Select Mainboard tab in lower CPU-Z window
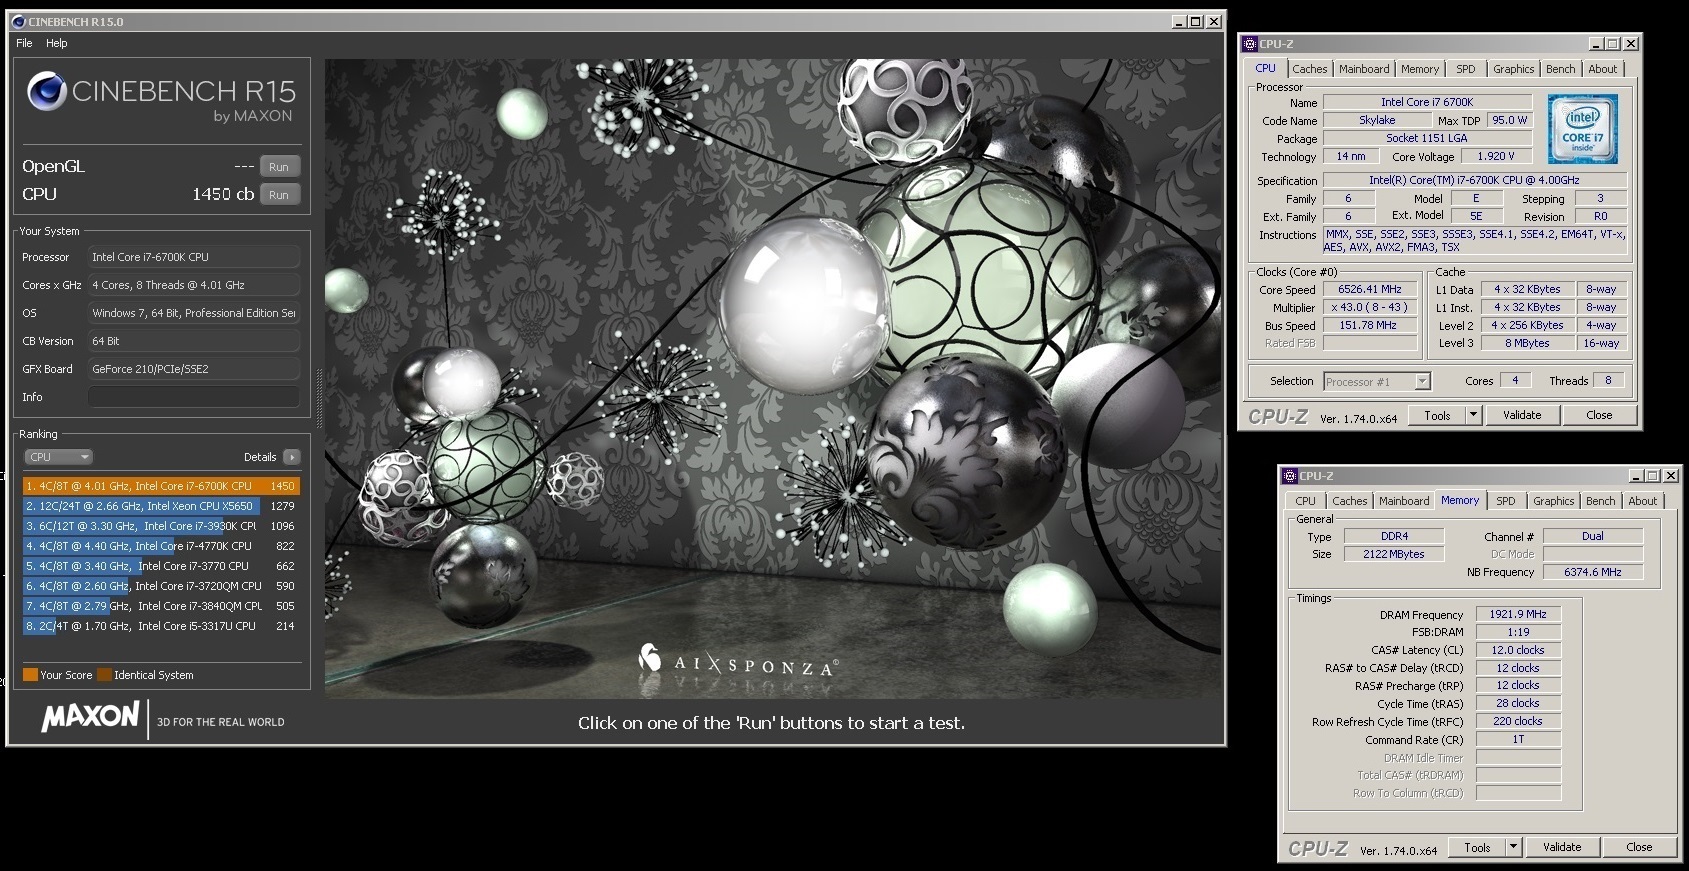This screenshot has height=871, width=1689. pyautogui.click(x=1404, y=501)
